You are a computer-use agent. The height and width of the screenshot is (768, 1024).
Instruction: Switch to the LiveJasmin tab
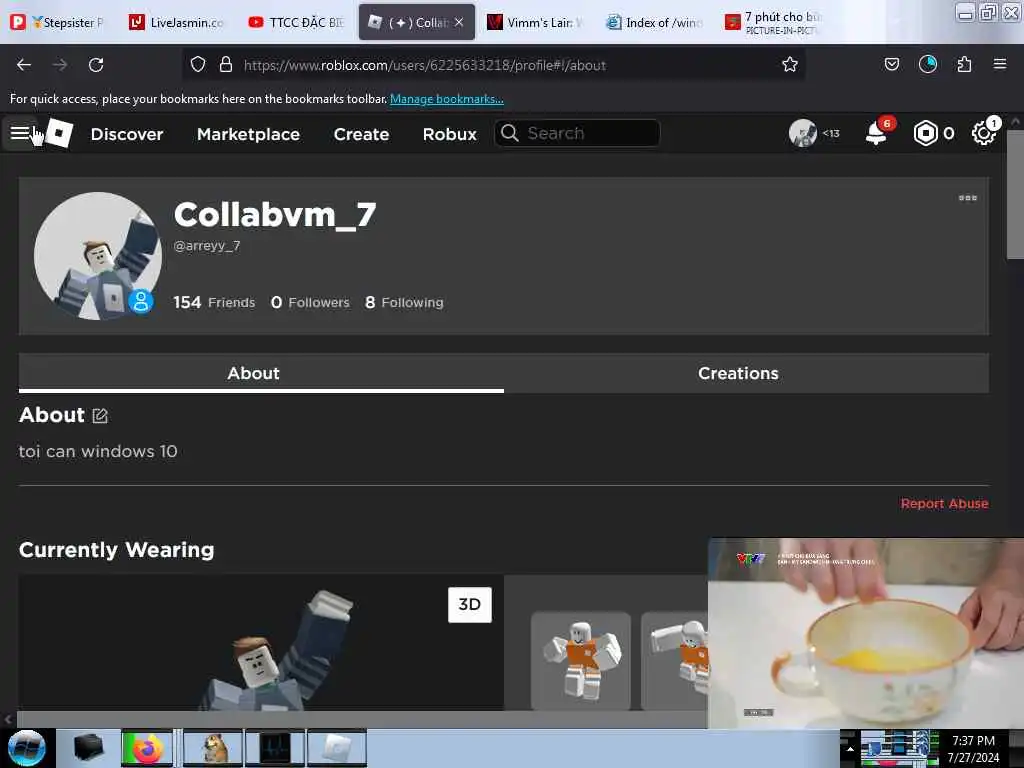point(178,22)
